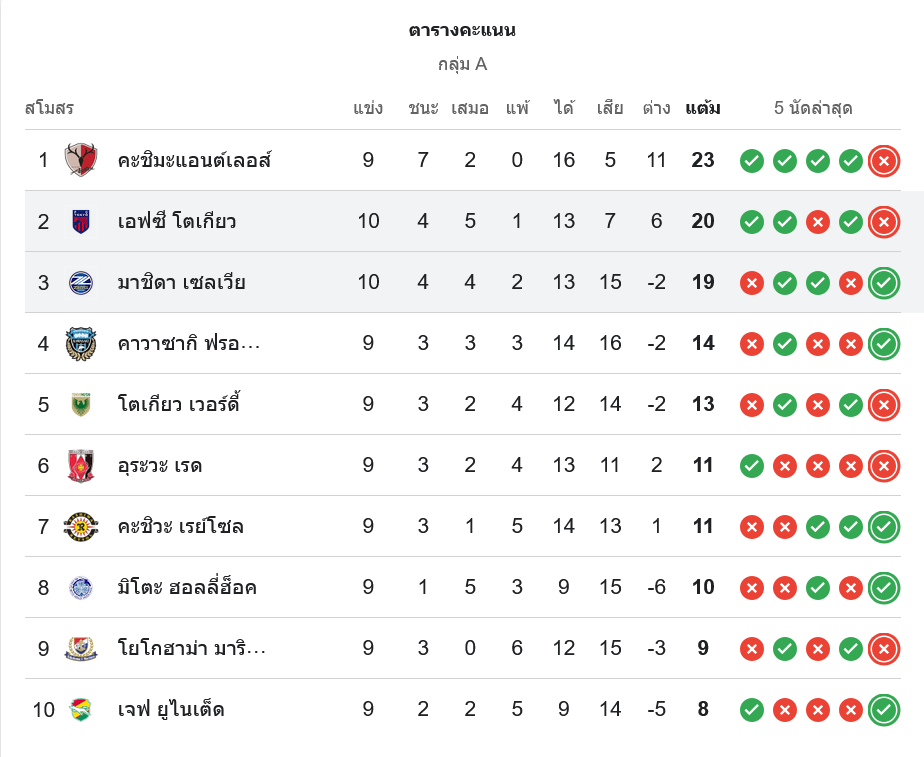
Task: Click the สโมสร club column header
Action: [x=49, y=108]
